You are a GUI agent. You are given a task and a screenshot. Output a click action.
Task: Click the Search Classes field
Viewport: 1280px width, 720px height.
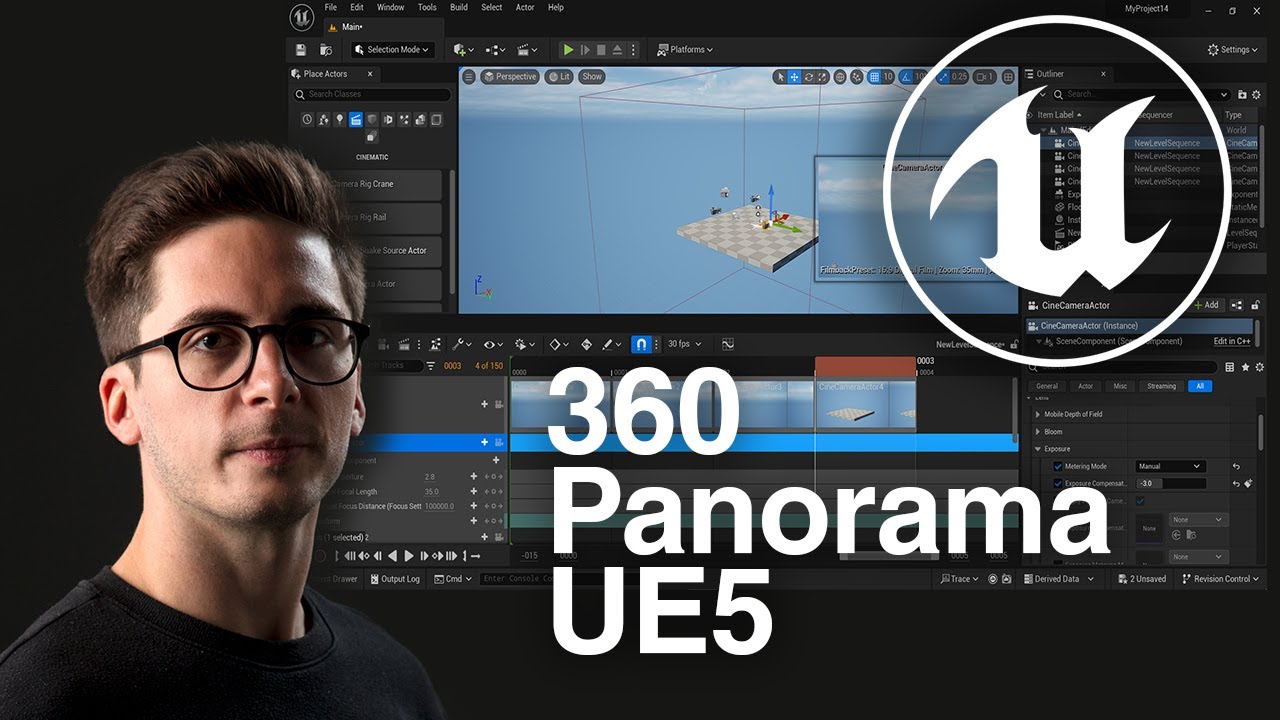371,94
